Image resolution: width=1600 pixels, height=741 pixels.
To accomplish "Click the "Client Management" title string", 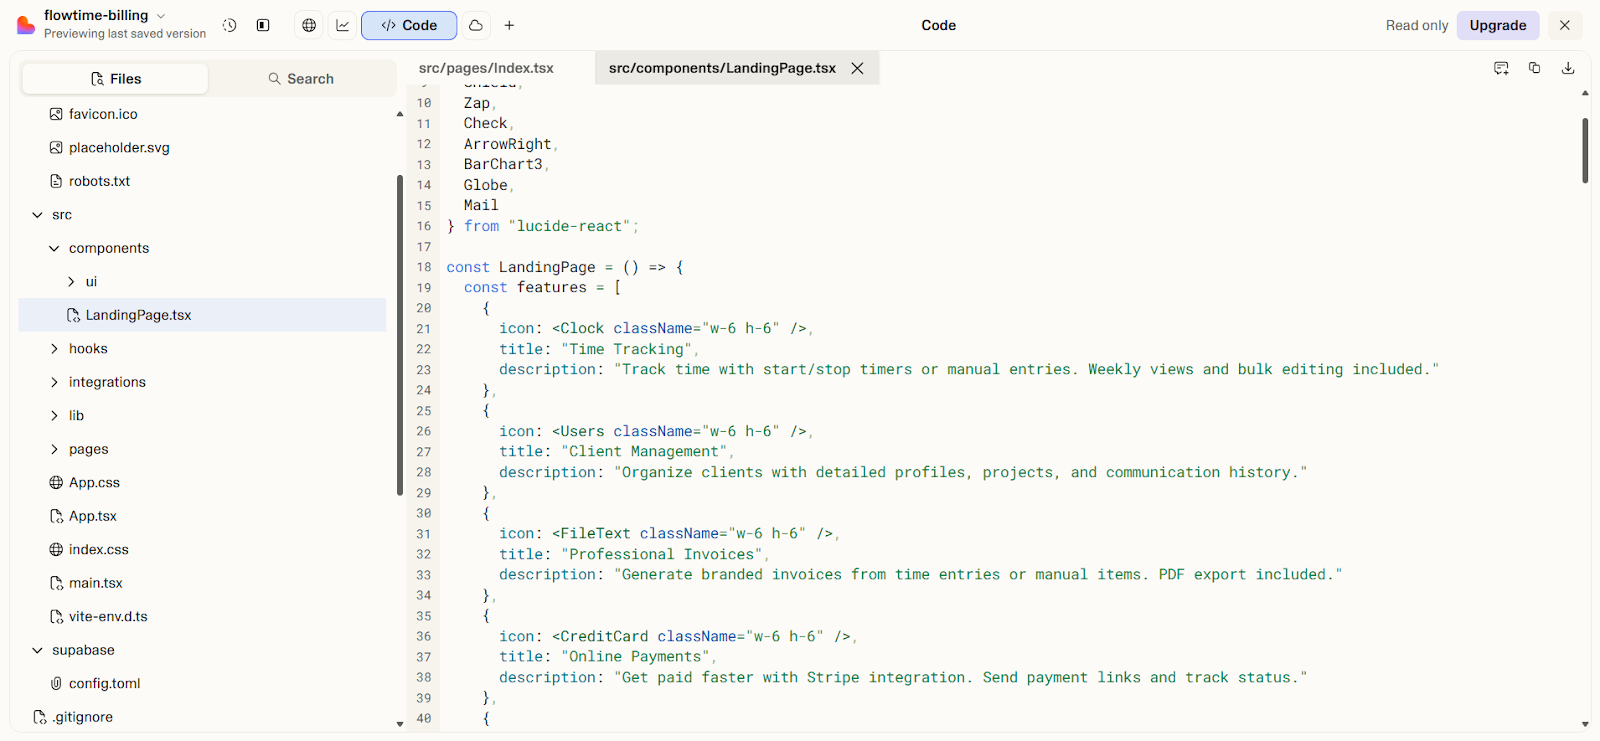I will (645, 451).
